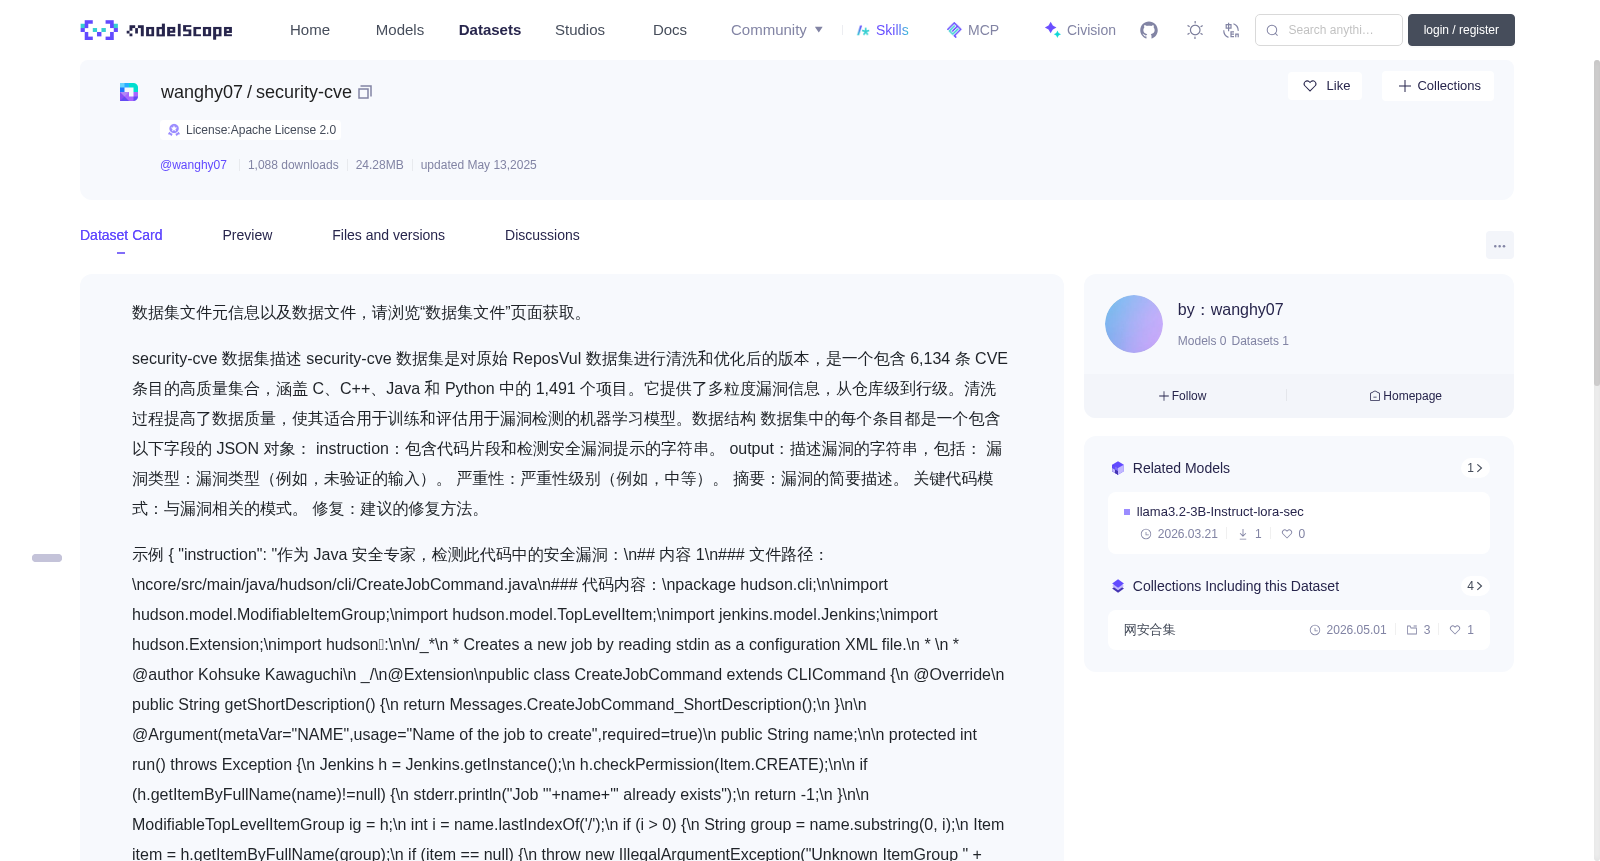This screenshot has width=1600, height=861.
Task: Go to the Home menu item
Action: [x=310, y=30]
